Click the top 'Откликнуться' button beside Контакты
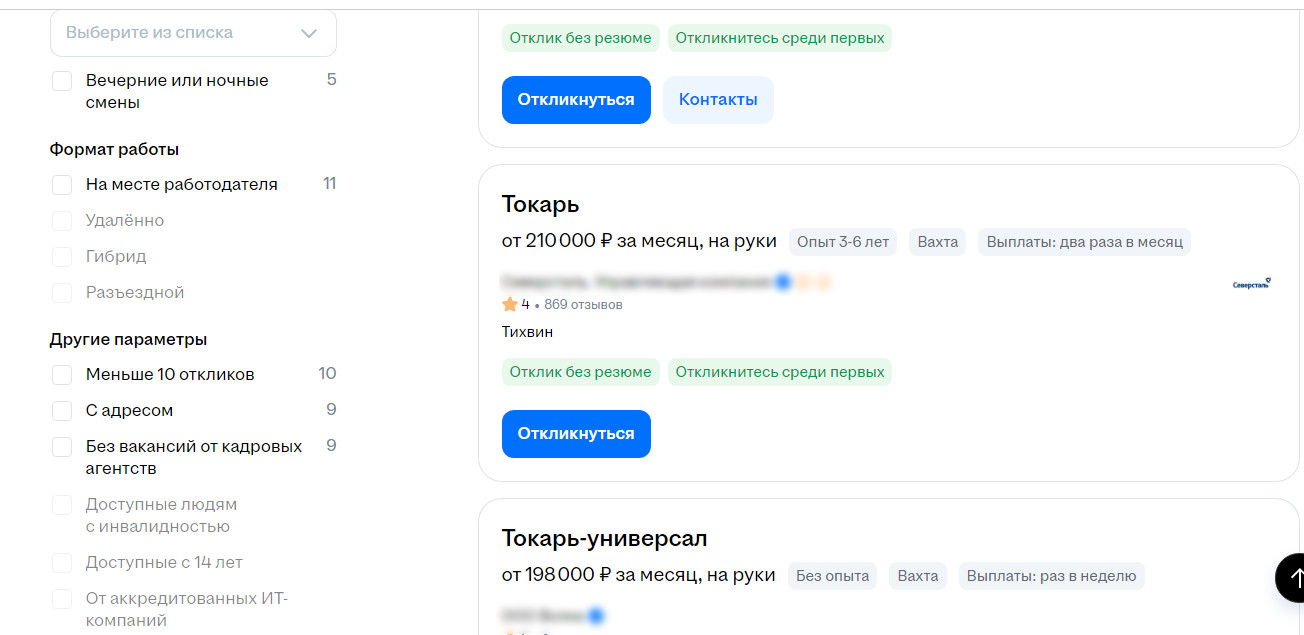This screenshot has width=1304, height=635. point(576,100)
